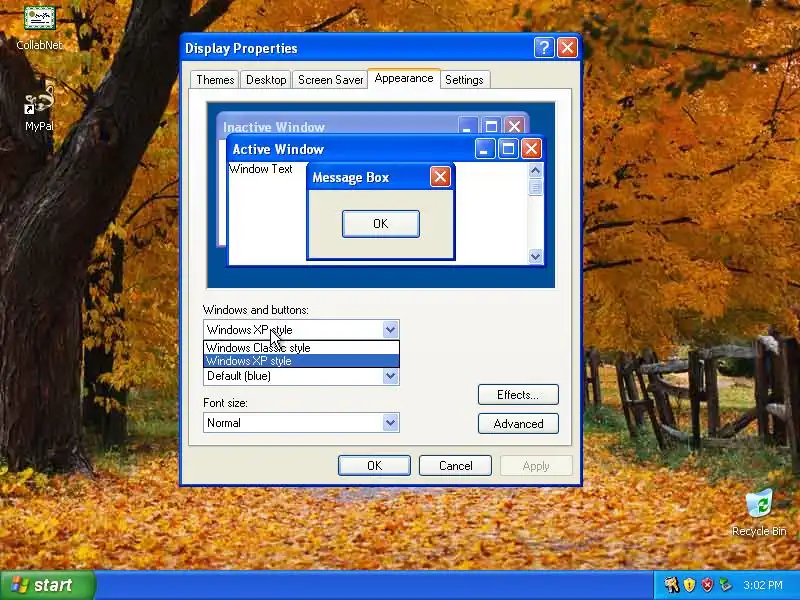
Task: Select the MyPal desktop shortcut icon
Action: (39, 108)
